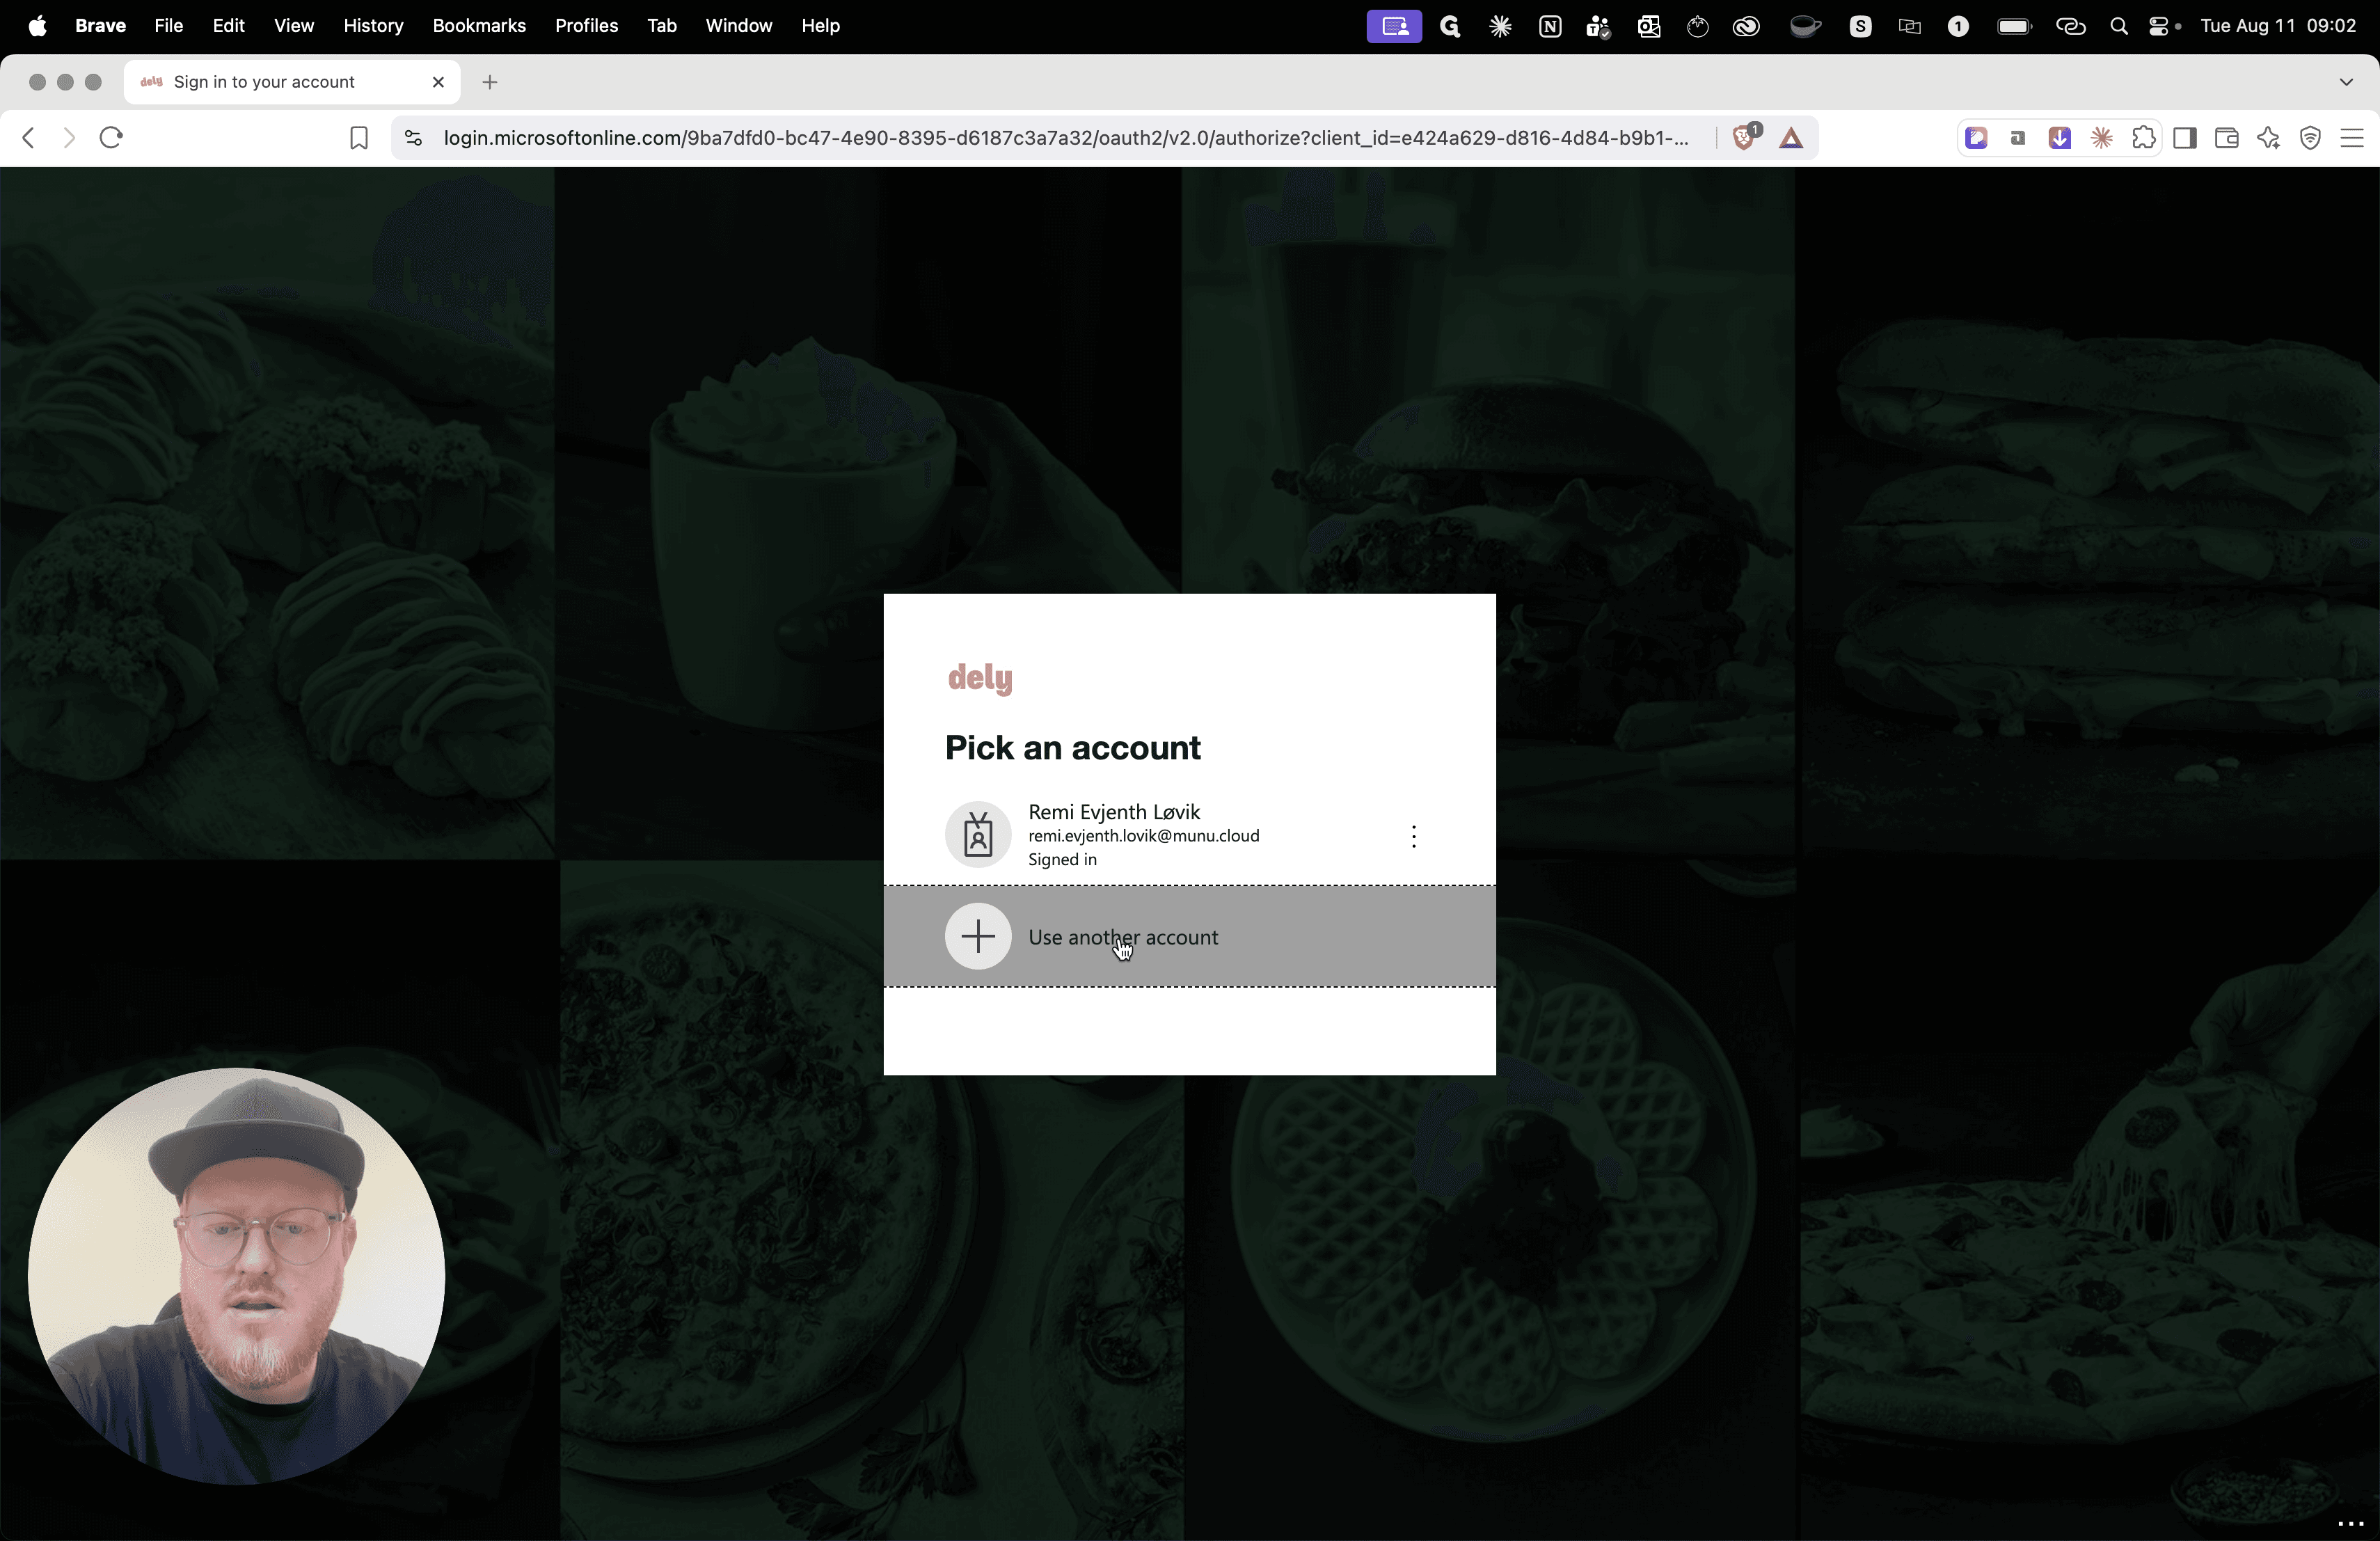Click the date and time in menu bar

pos(2278,26)
